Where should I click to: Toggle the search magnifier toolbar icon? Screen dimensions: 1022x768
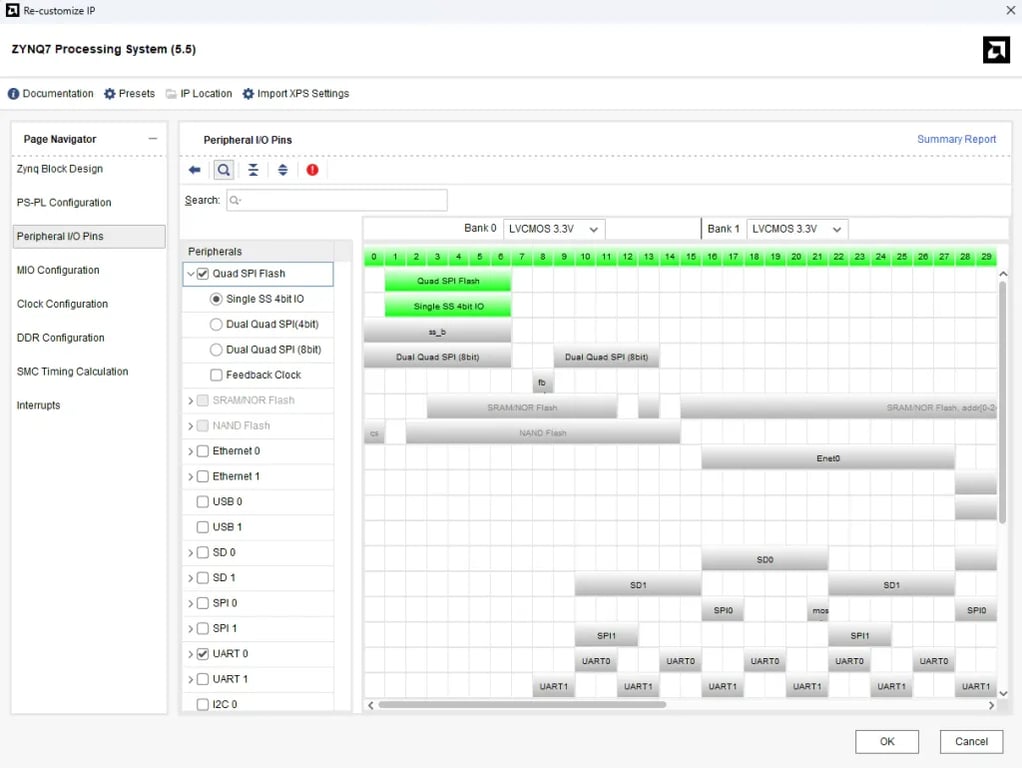click(x=224, y=170)
